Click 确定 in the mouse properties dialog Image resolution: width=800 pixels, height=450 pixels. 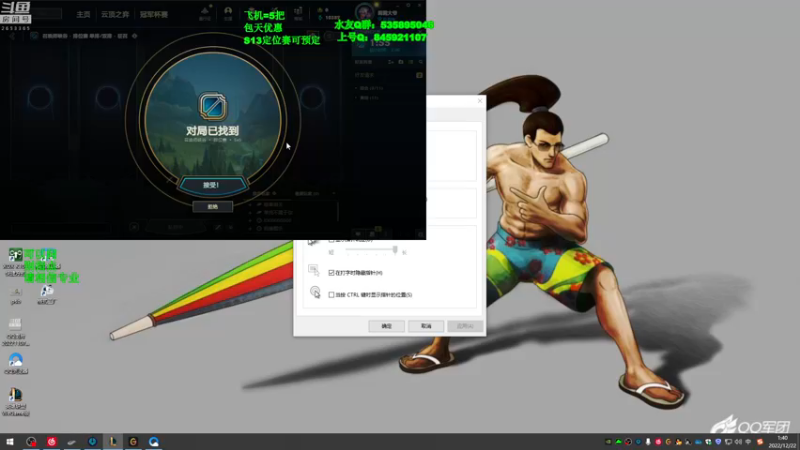[386, 326]
